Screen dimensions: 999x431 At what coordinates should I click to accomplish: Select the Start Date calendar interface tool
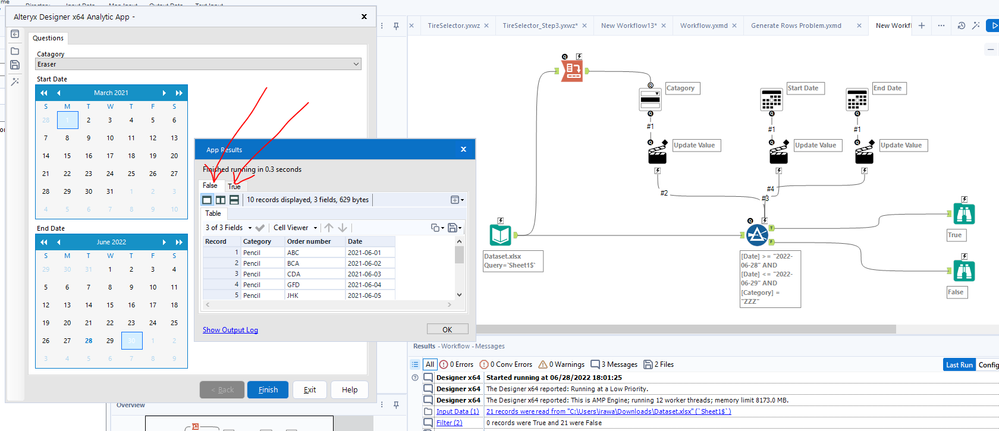(772, 99)
